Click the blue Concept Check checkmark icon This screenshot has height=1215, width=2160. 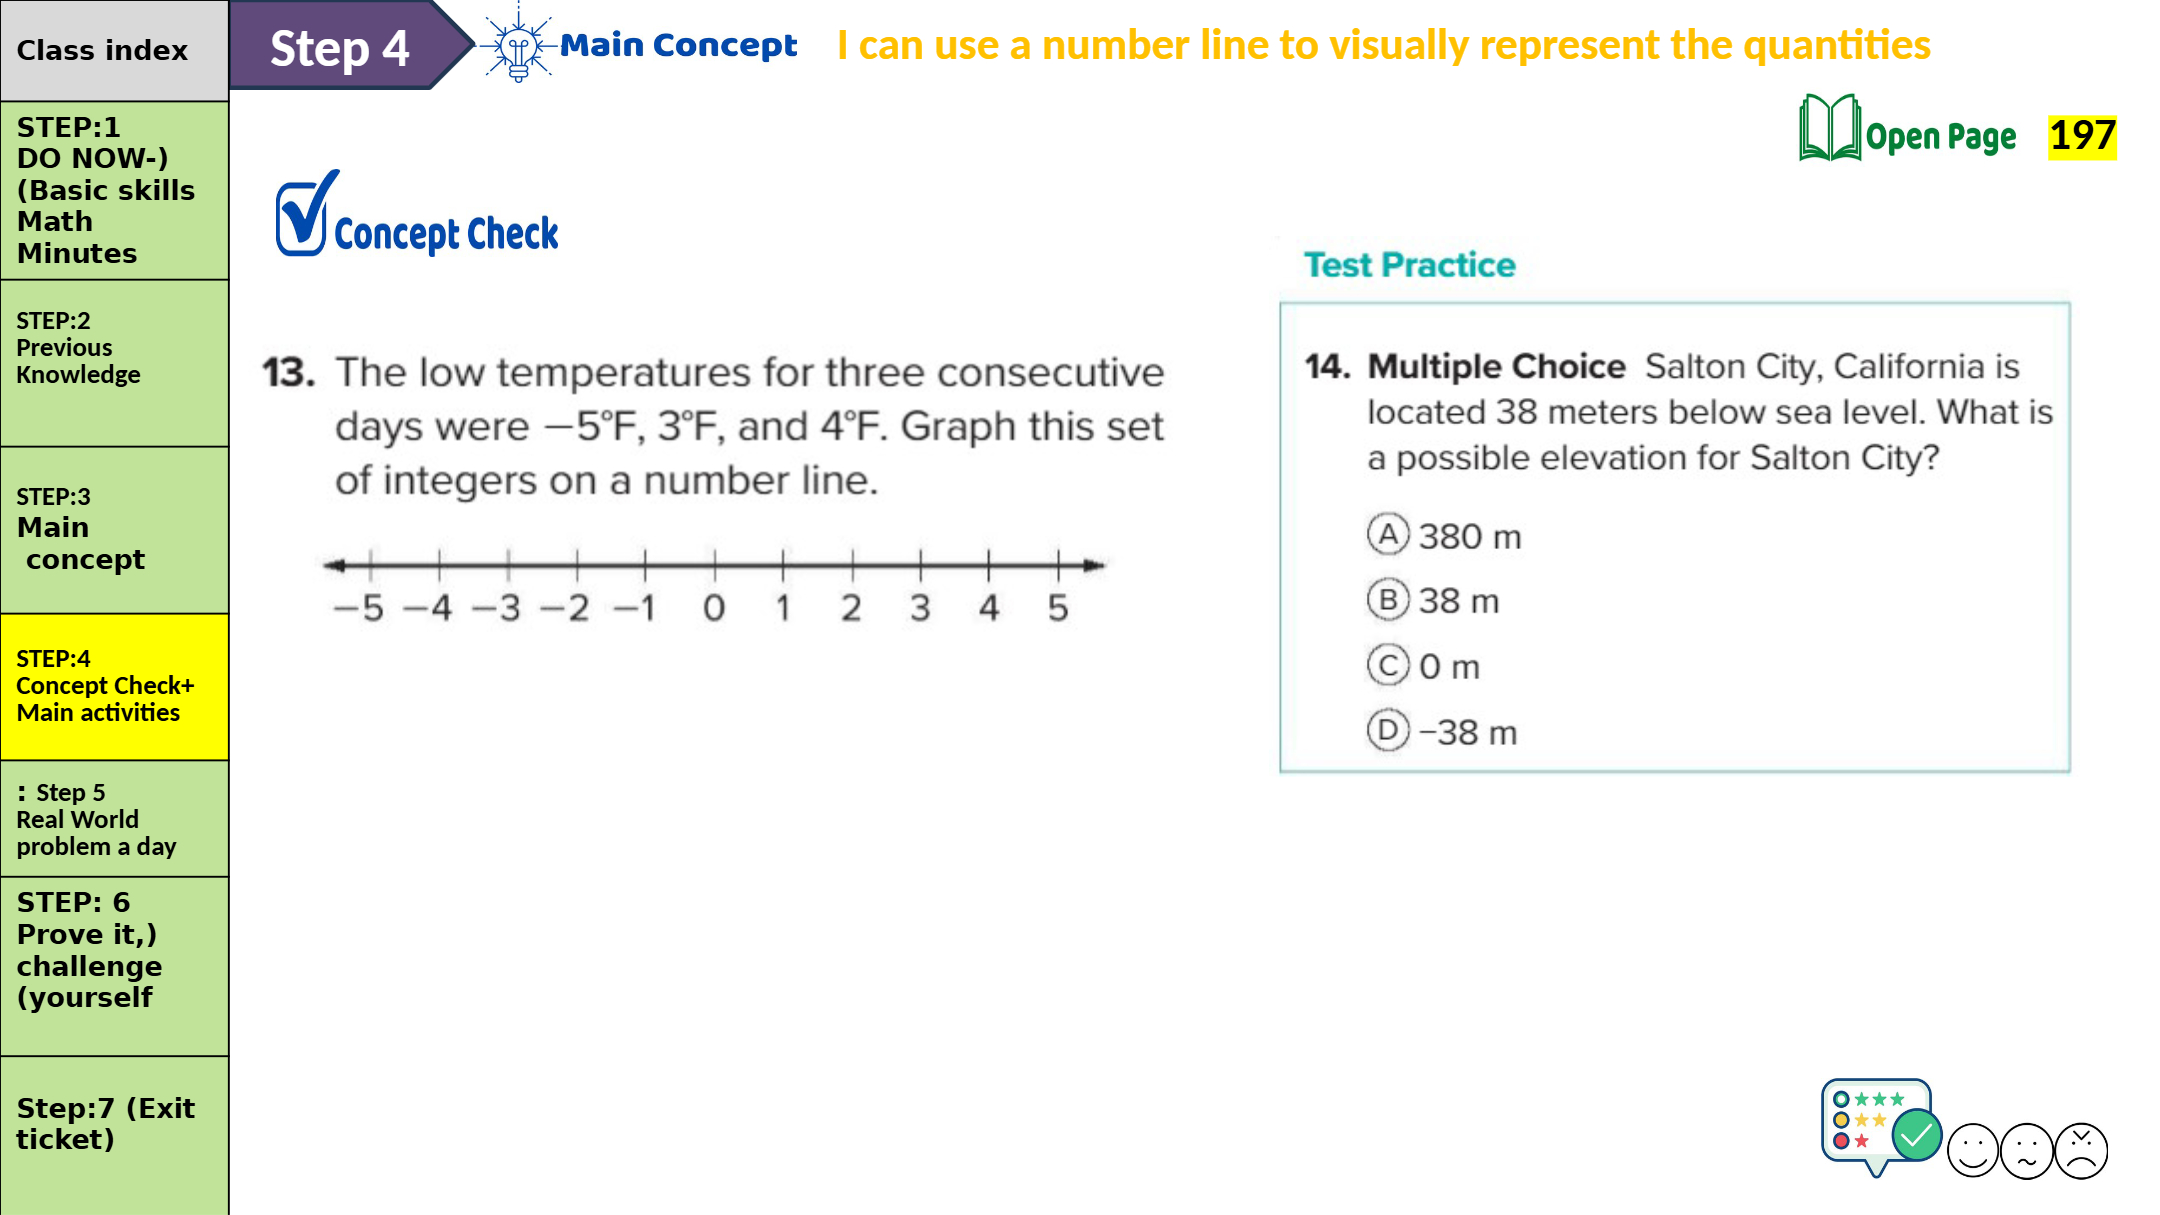coord(303,214)
